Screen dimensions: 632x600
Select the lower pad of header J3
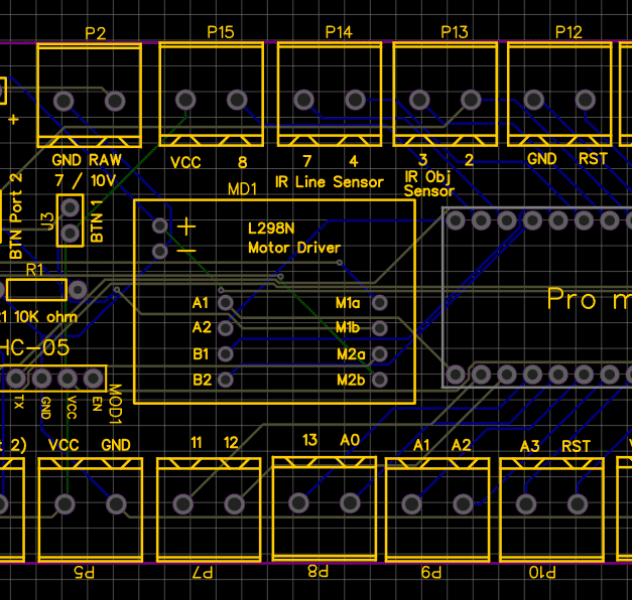tap(70, 233)
